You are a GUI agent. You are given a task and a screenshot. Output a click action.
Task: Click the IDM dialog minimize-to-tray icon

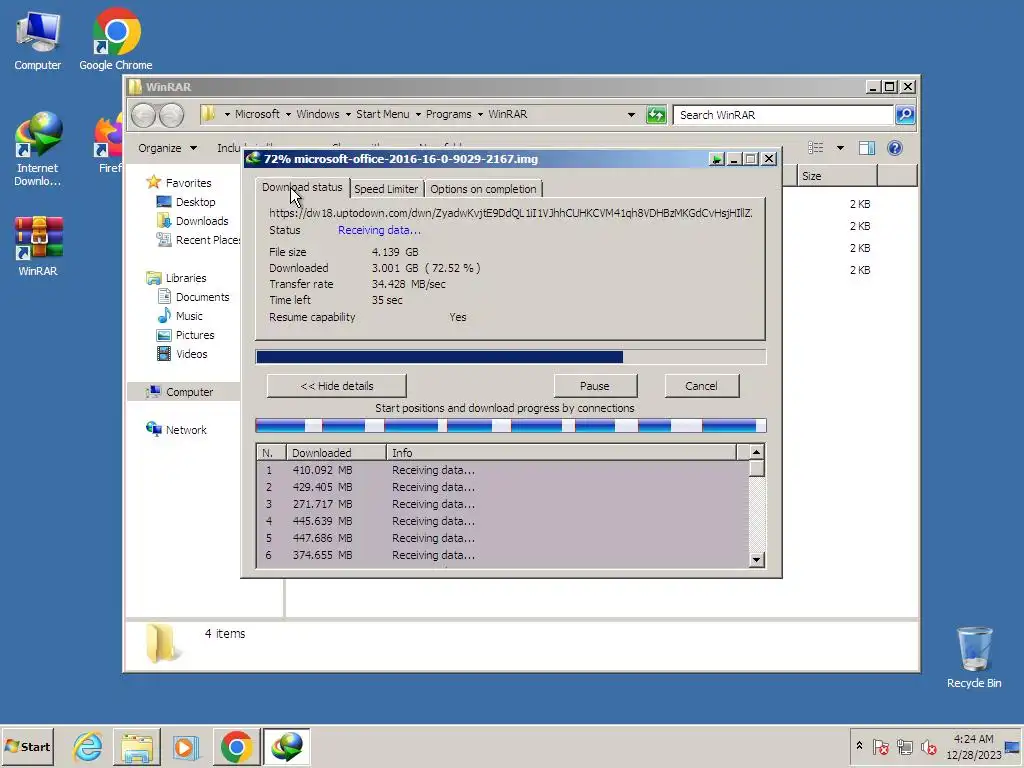point(716,159)
